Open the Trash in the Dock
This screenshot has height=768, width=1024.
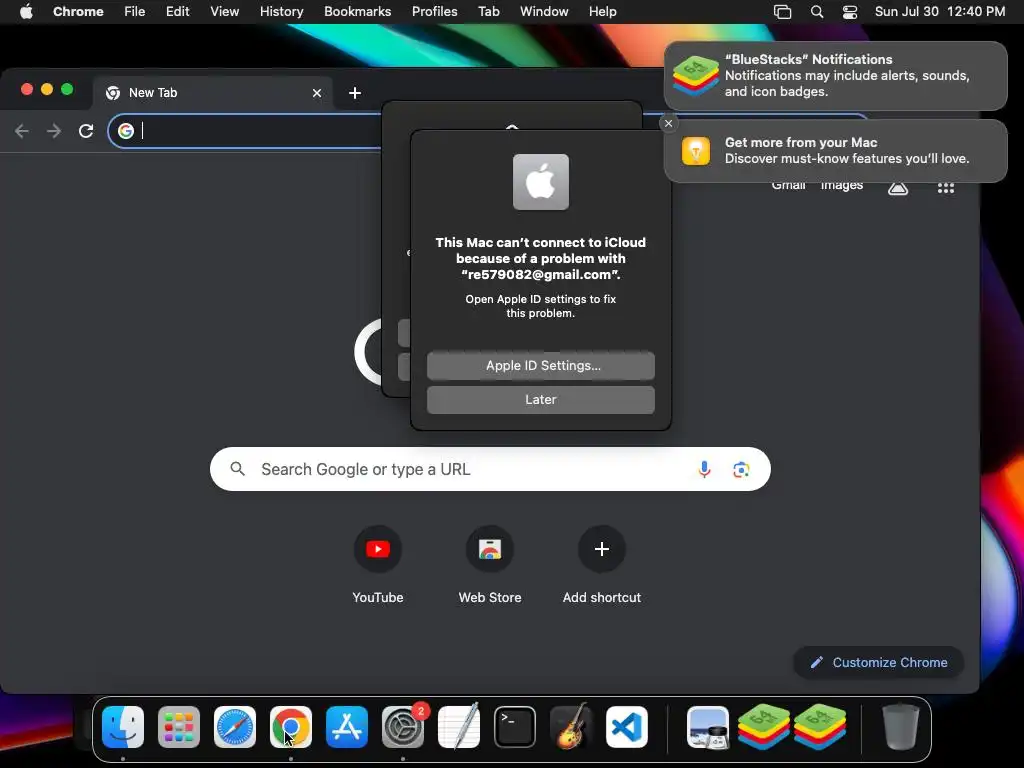(901, 727)
